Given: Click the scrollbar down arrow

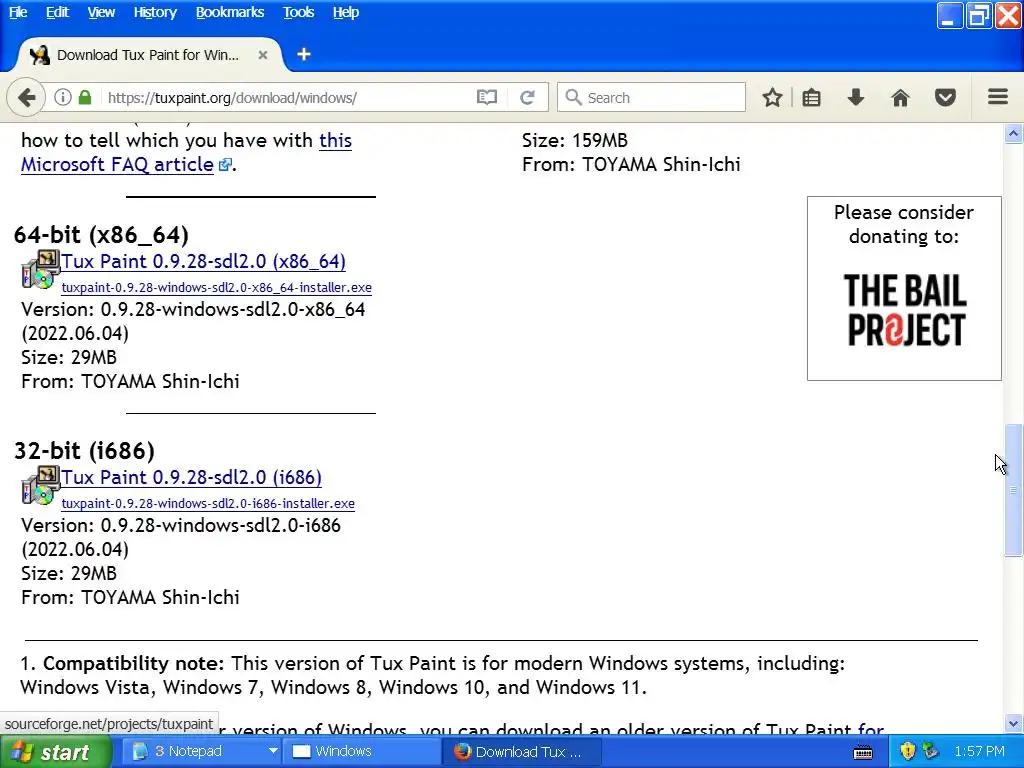Looking at the screenshot, I should [x=1013, y=724].
